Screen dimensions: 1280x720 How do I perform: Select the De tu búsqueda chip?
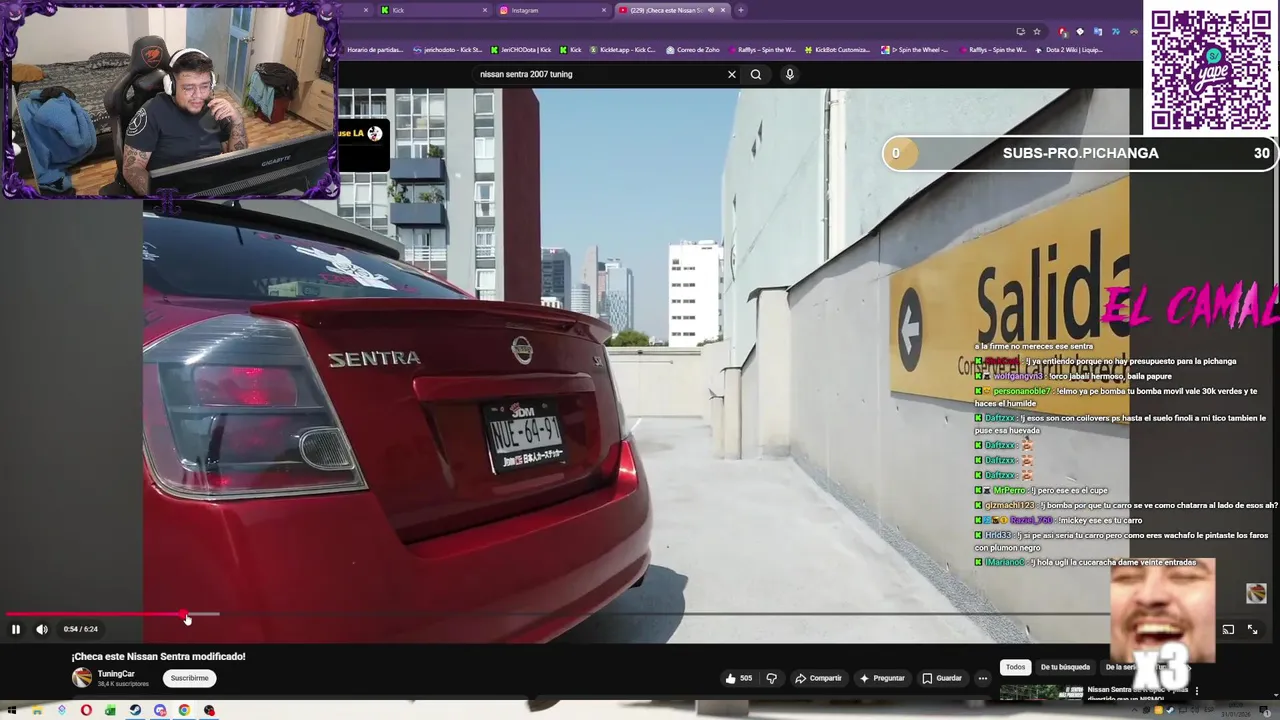(1065, 667)
